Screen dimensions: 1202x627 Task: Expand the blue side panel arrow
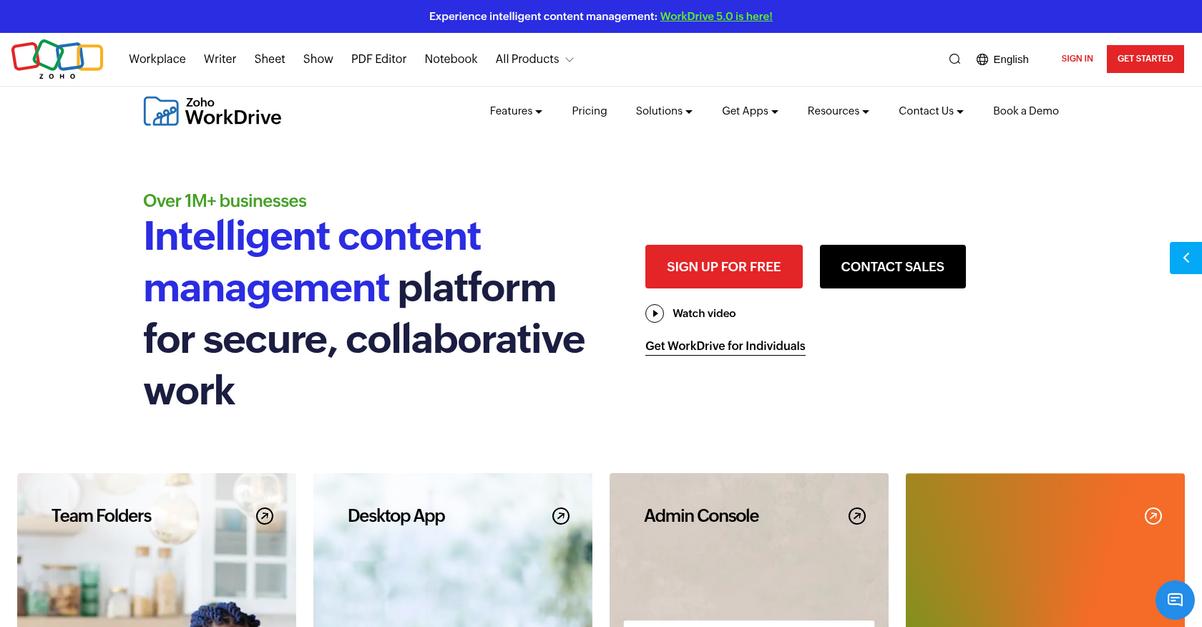[x=1186, y=258]
